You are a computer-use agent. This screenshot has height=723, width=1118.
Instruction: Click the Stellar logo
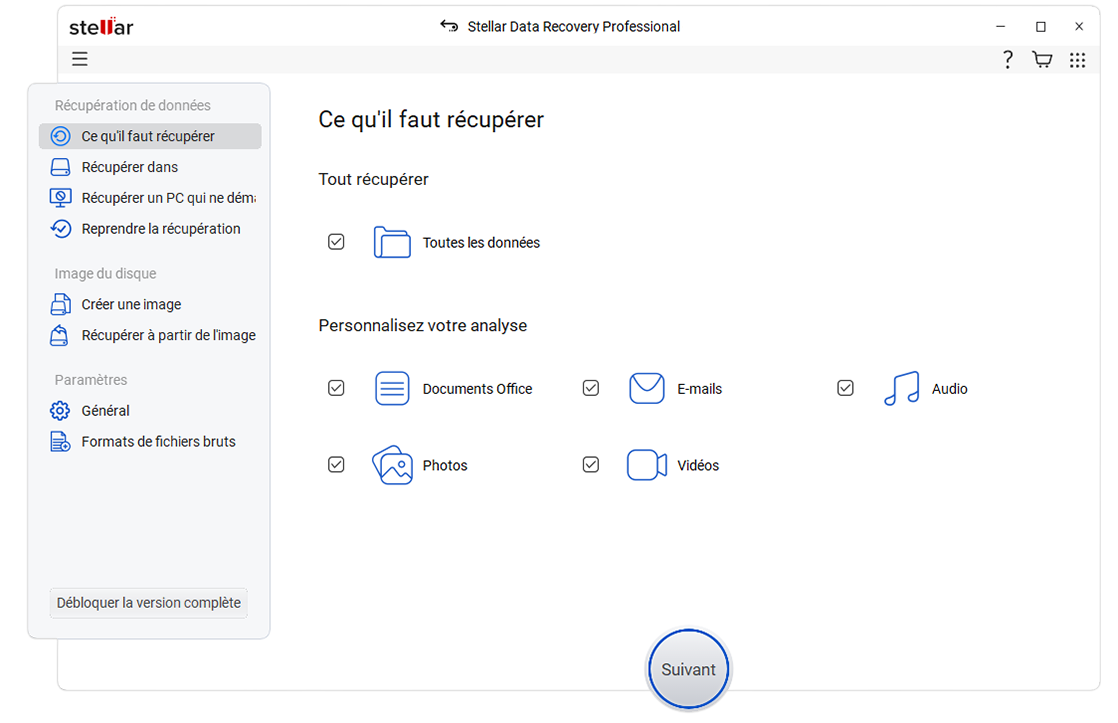[100, 27]
